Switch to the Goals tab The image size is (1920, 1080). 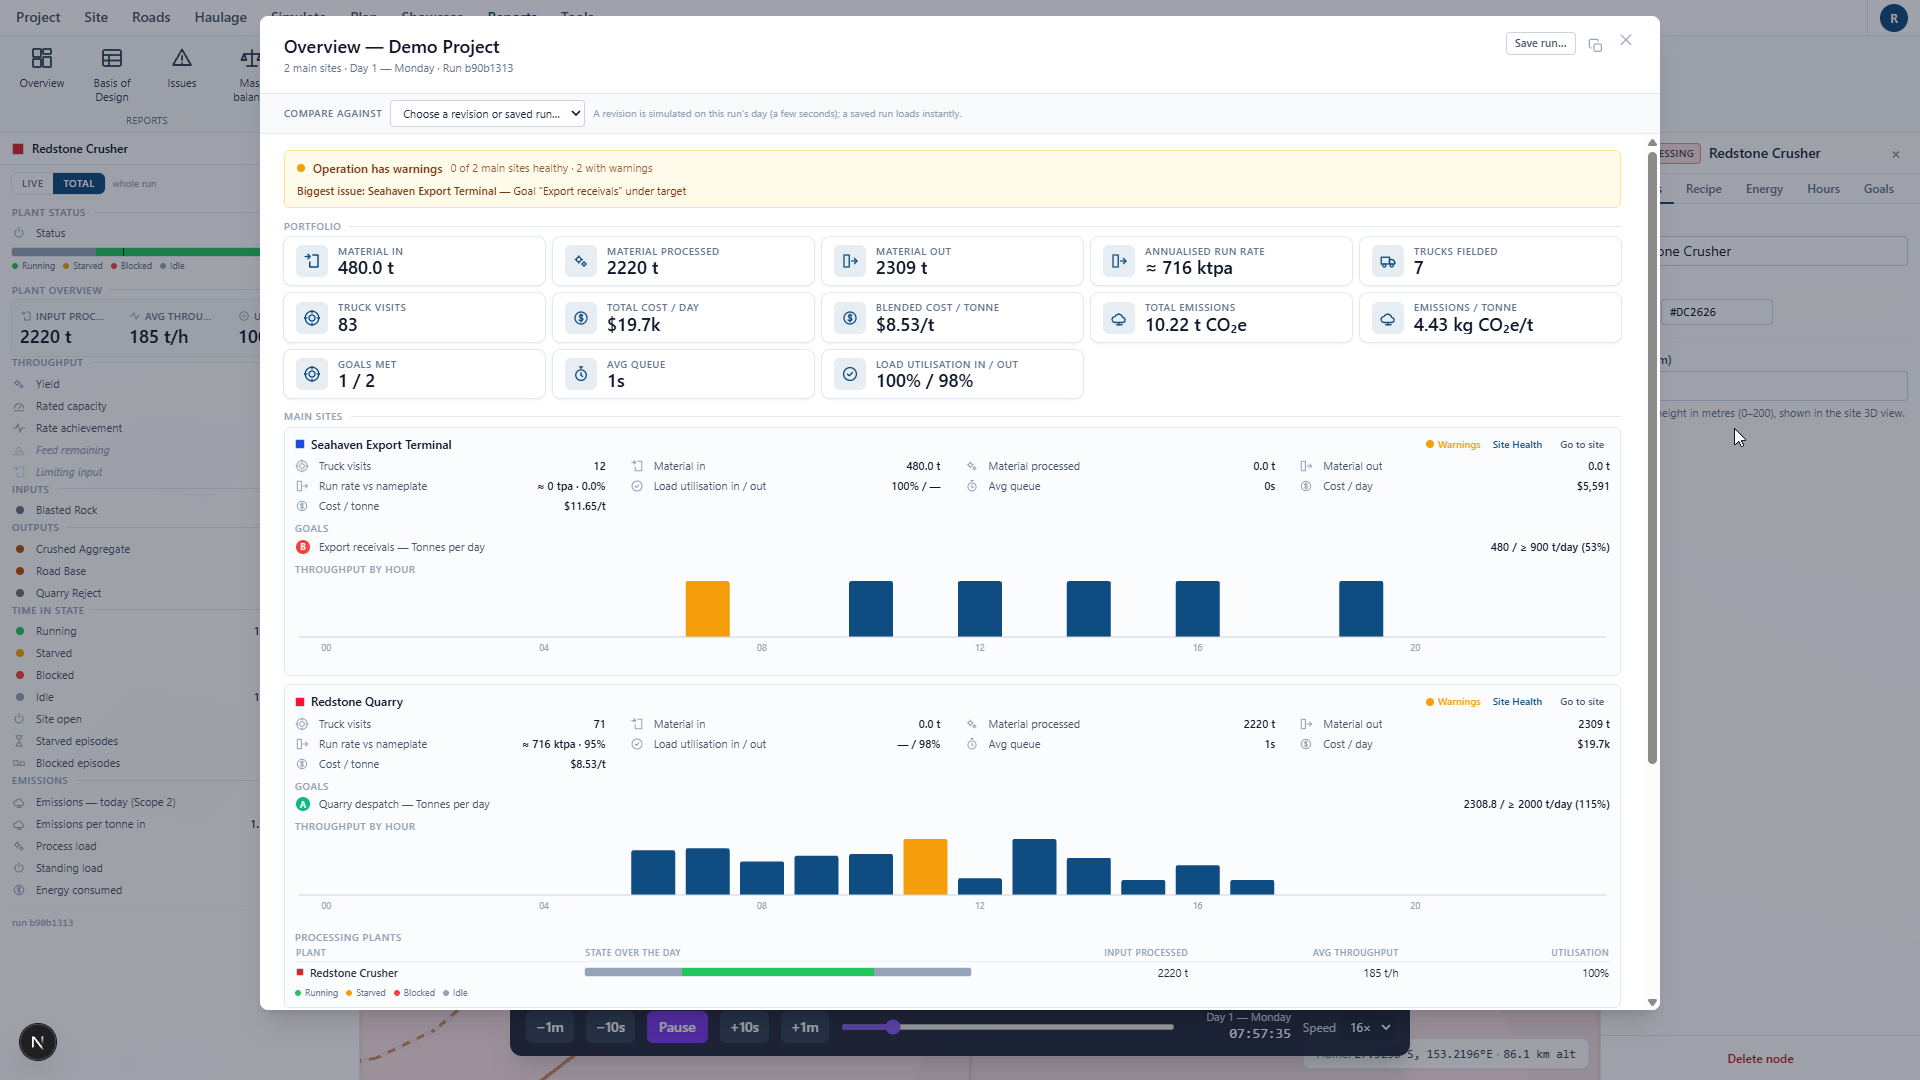[1878, 189]
